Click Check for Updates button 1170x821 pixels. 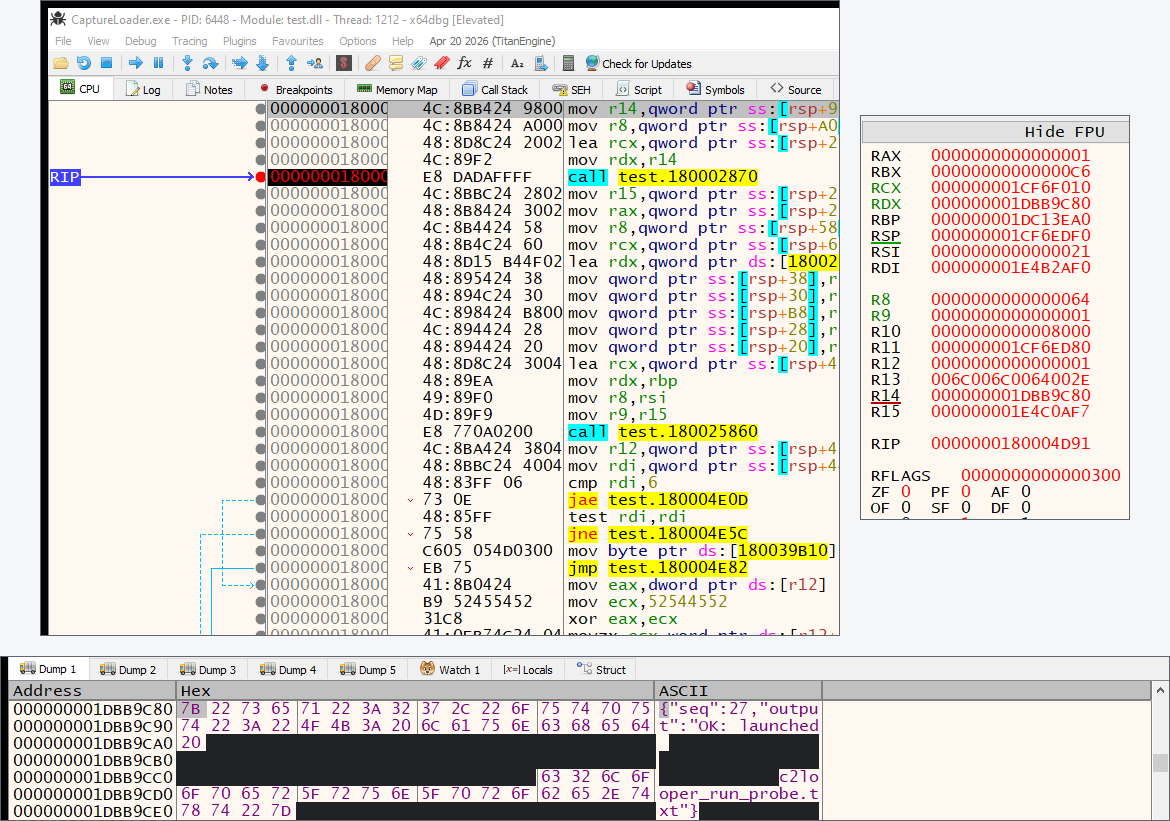pos(639,63)
